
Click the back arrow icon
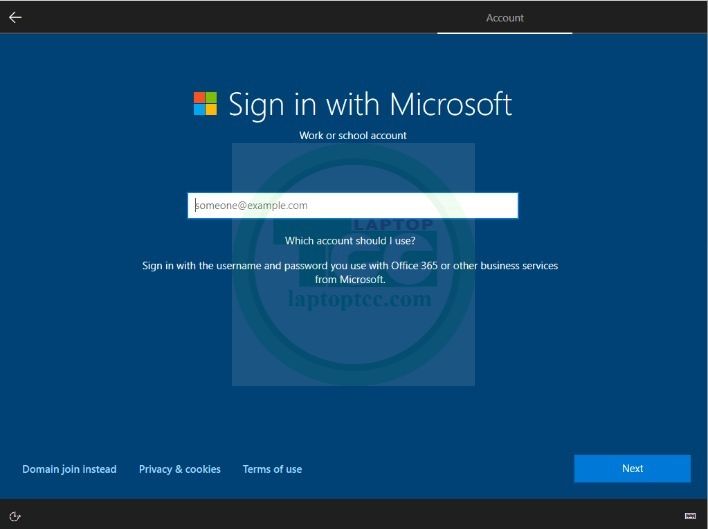[x=15, y=17]
